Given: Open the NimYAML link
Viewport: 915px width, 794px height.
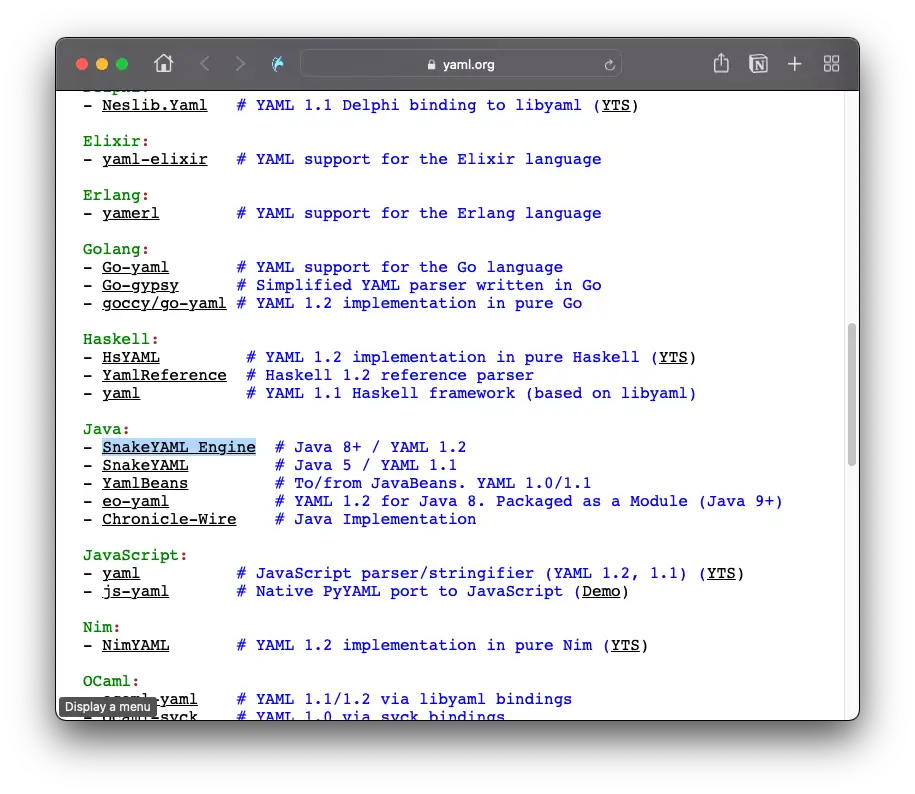Looking at the screenshot, I should coord(135,645).
